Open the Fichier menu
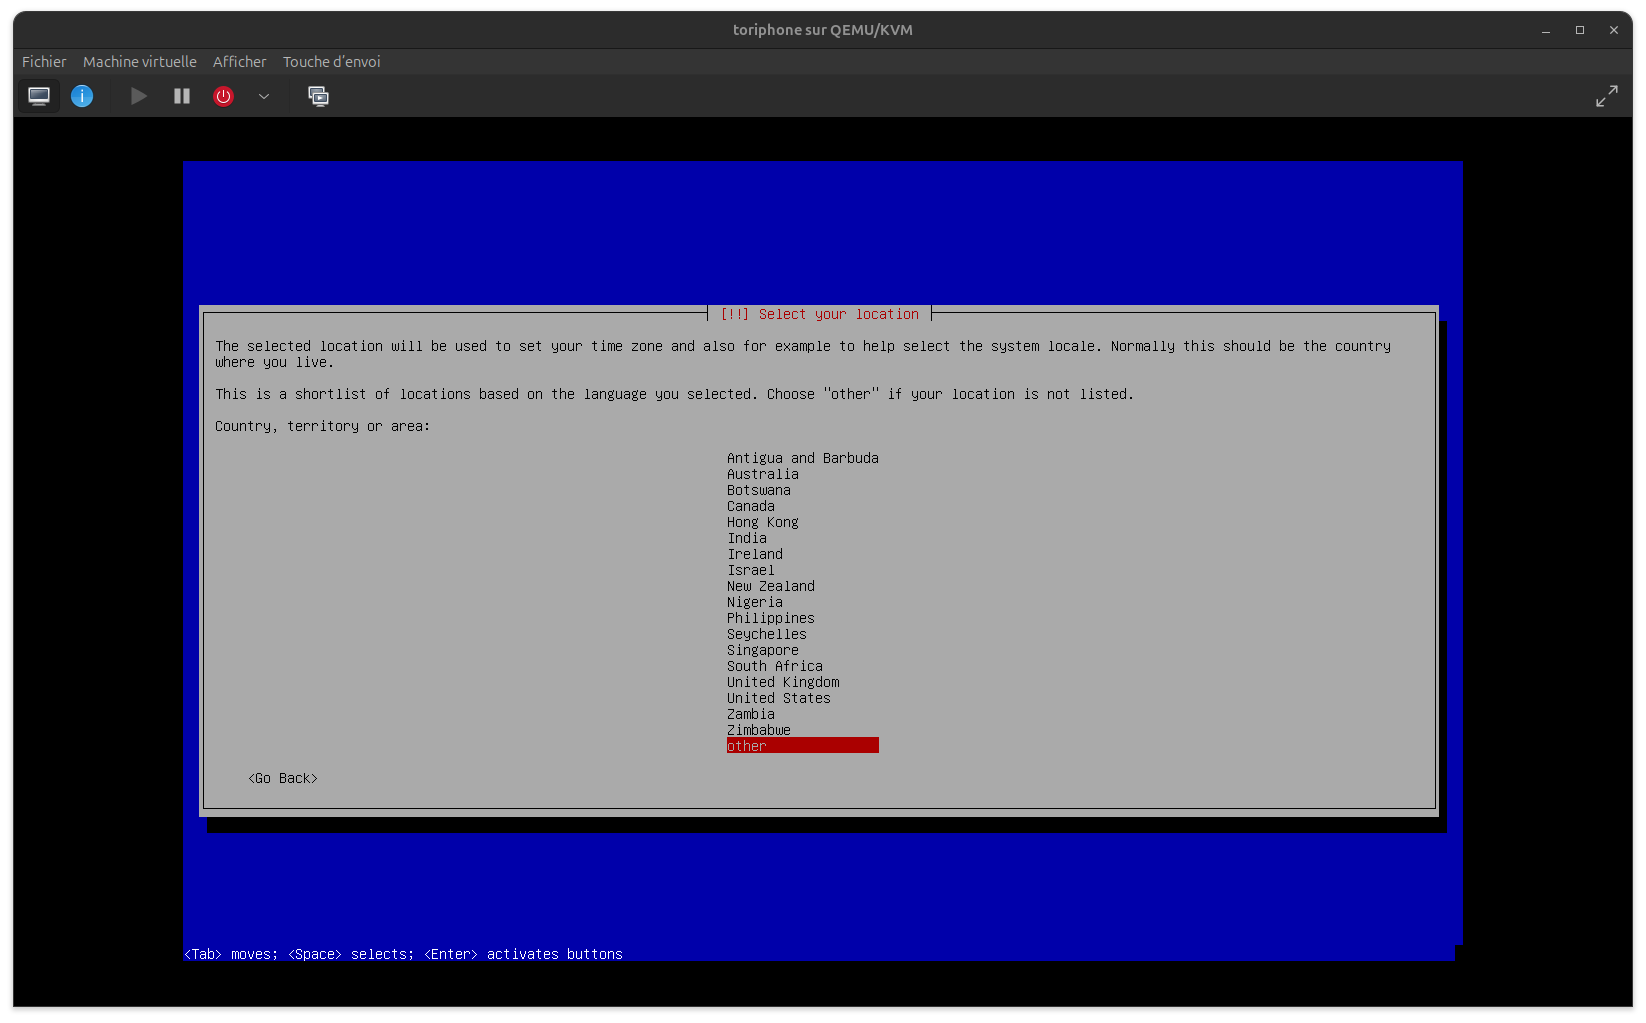This screenshot has height=1023, width=1646. pyautogui.click(x=44, y=62)
